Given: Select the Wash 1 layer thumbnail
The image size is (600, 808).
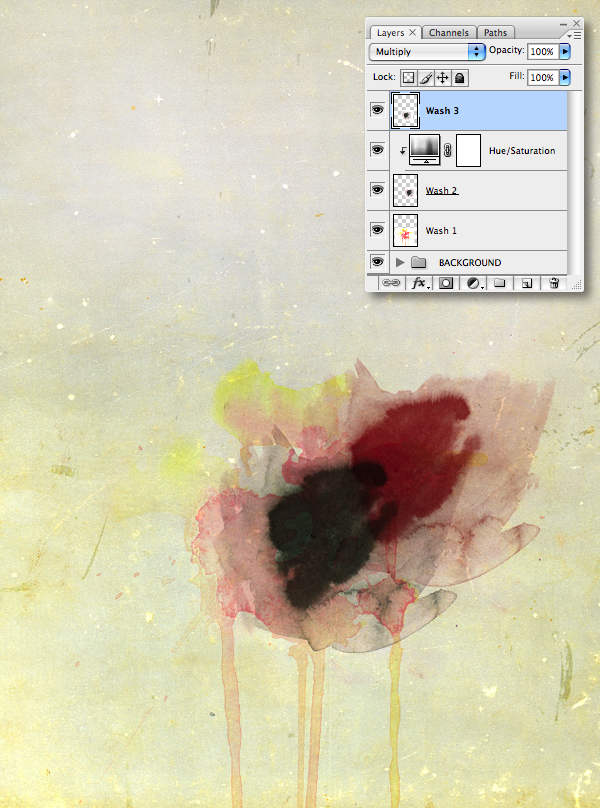Looking at the screenshot, I should click(x=406, y=230).
